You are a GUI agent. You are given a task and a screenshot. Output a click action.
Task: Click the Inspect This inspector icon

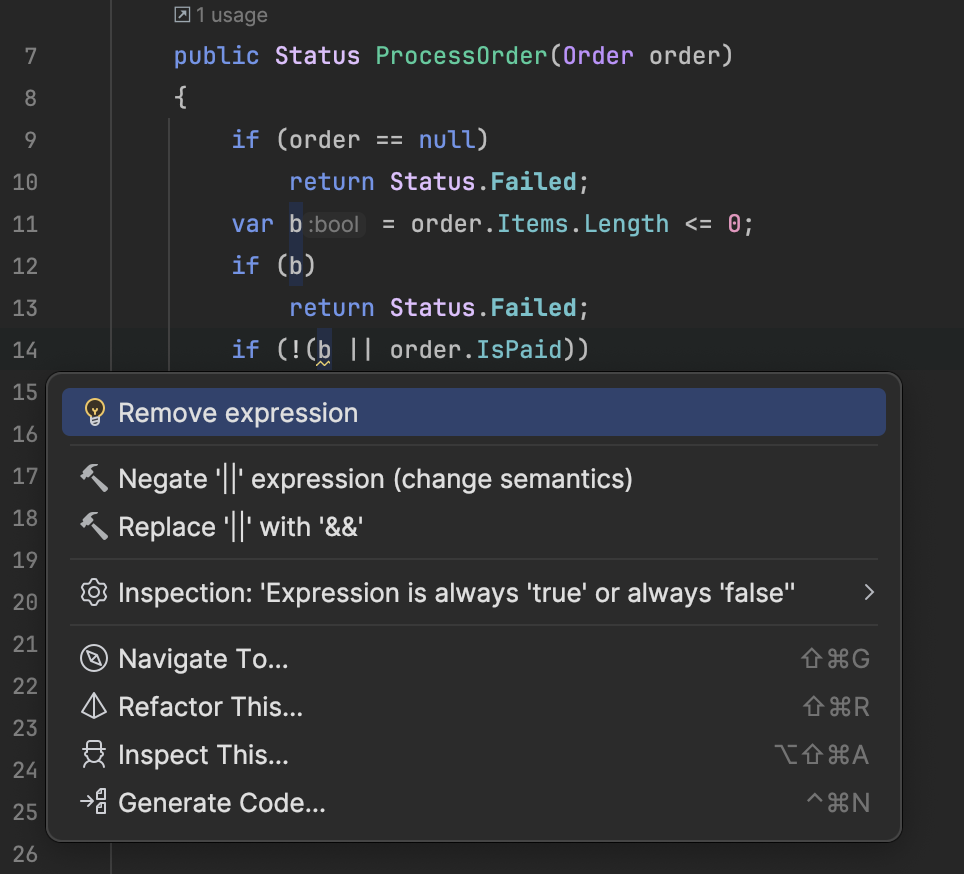point(94,755)
